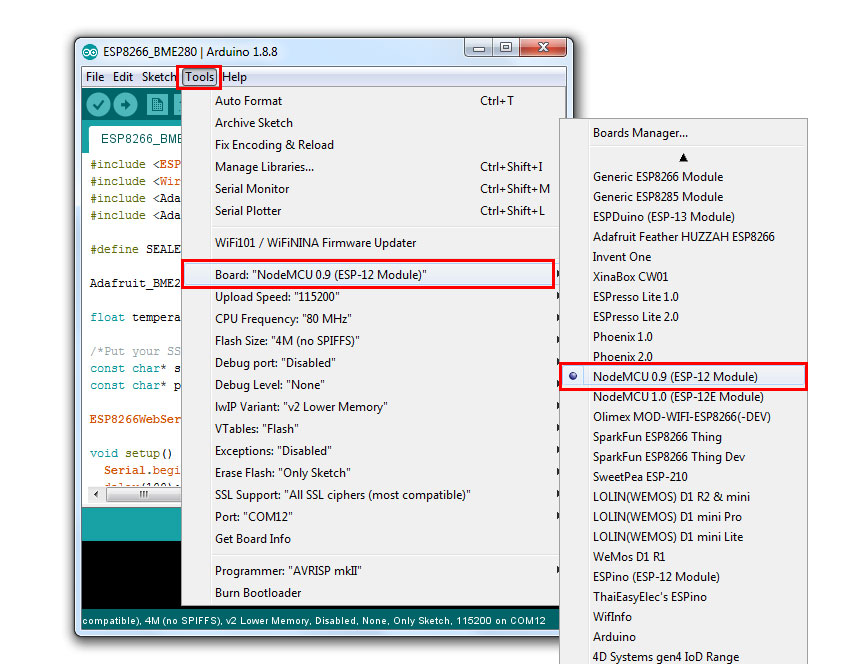Expand Debug Level "None" submenu

coord(370,384)
